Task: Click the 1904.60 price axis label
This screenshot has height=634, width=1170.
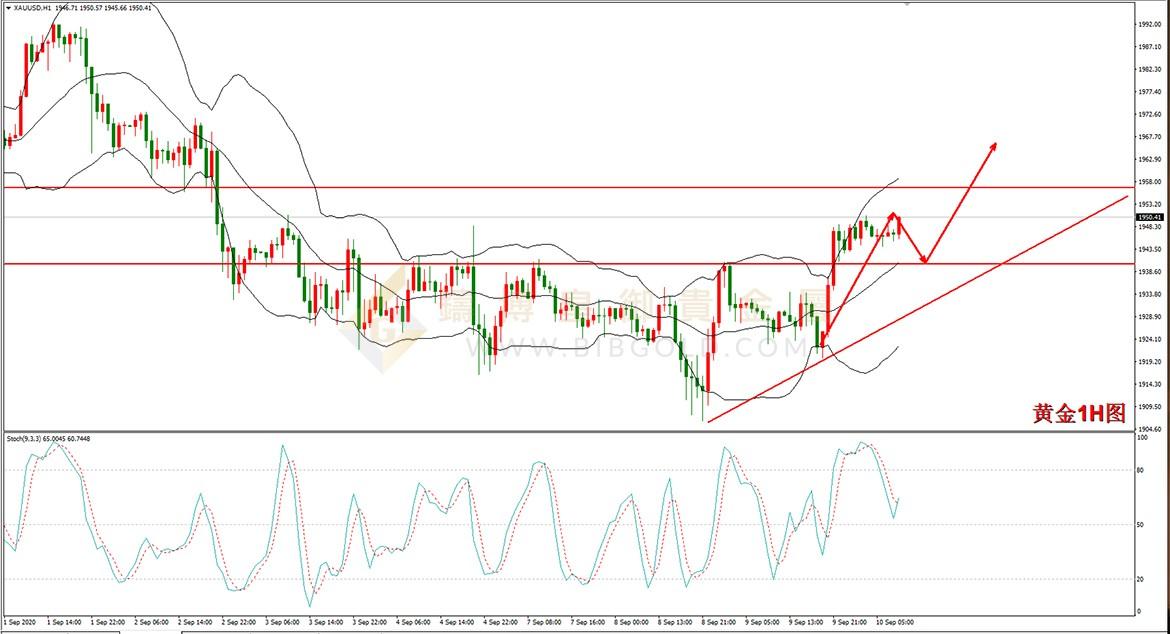Action: (1150, 429)
